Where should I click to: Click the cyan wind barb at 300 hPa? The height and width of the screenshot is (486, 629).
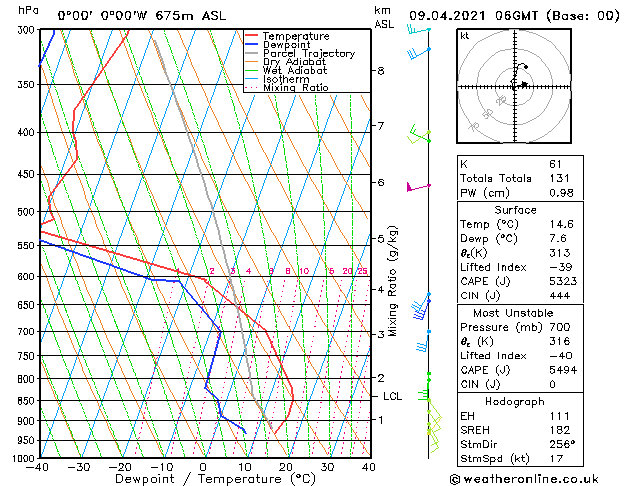(x=419, y=30)
